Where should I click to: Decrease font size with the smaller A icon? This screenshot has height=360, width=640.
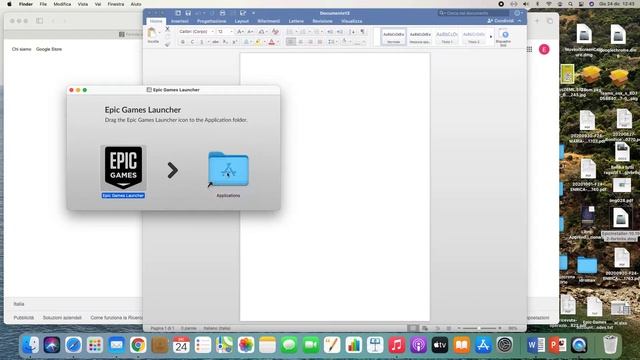click(x=250, y=31)
